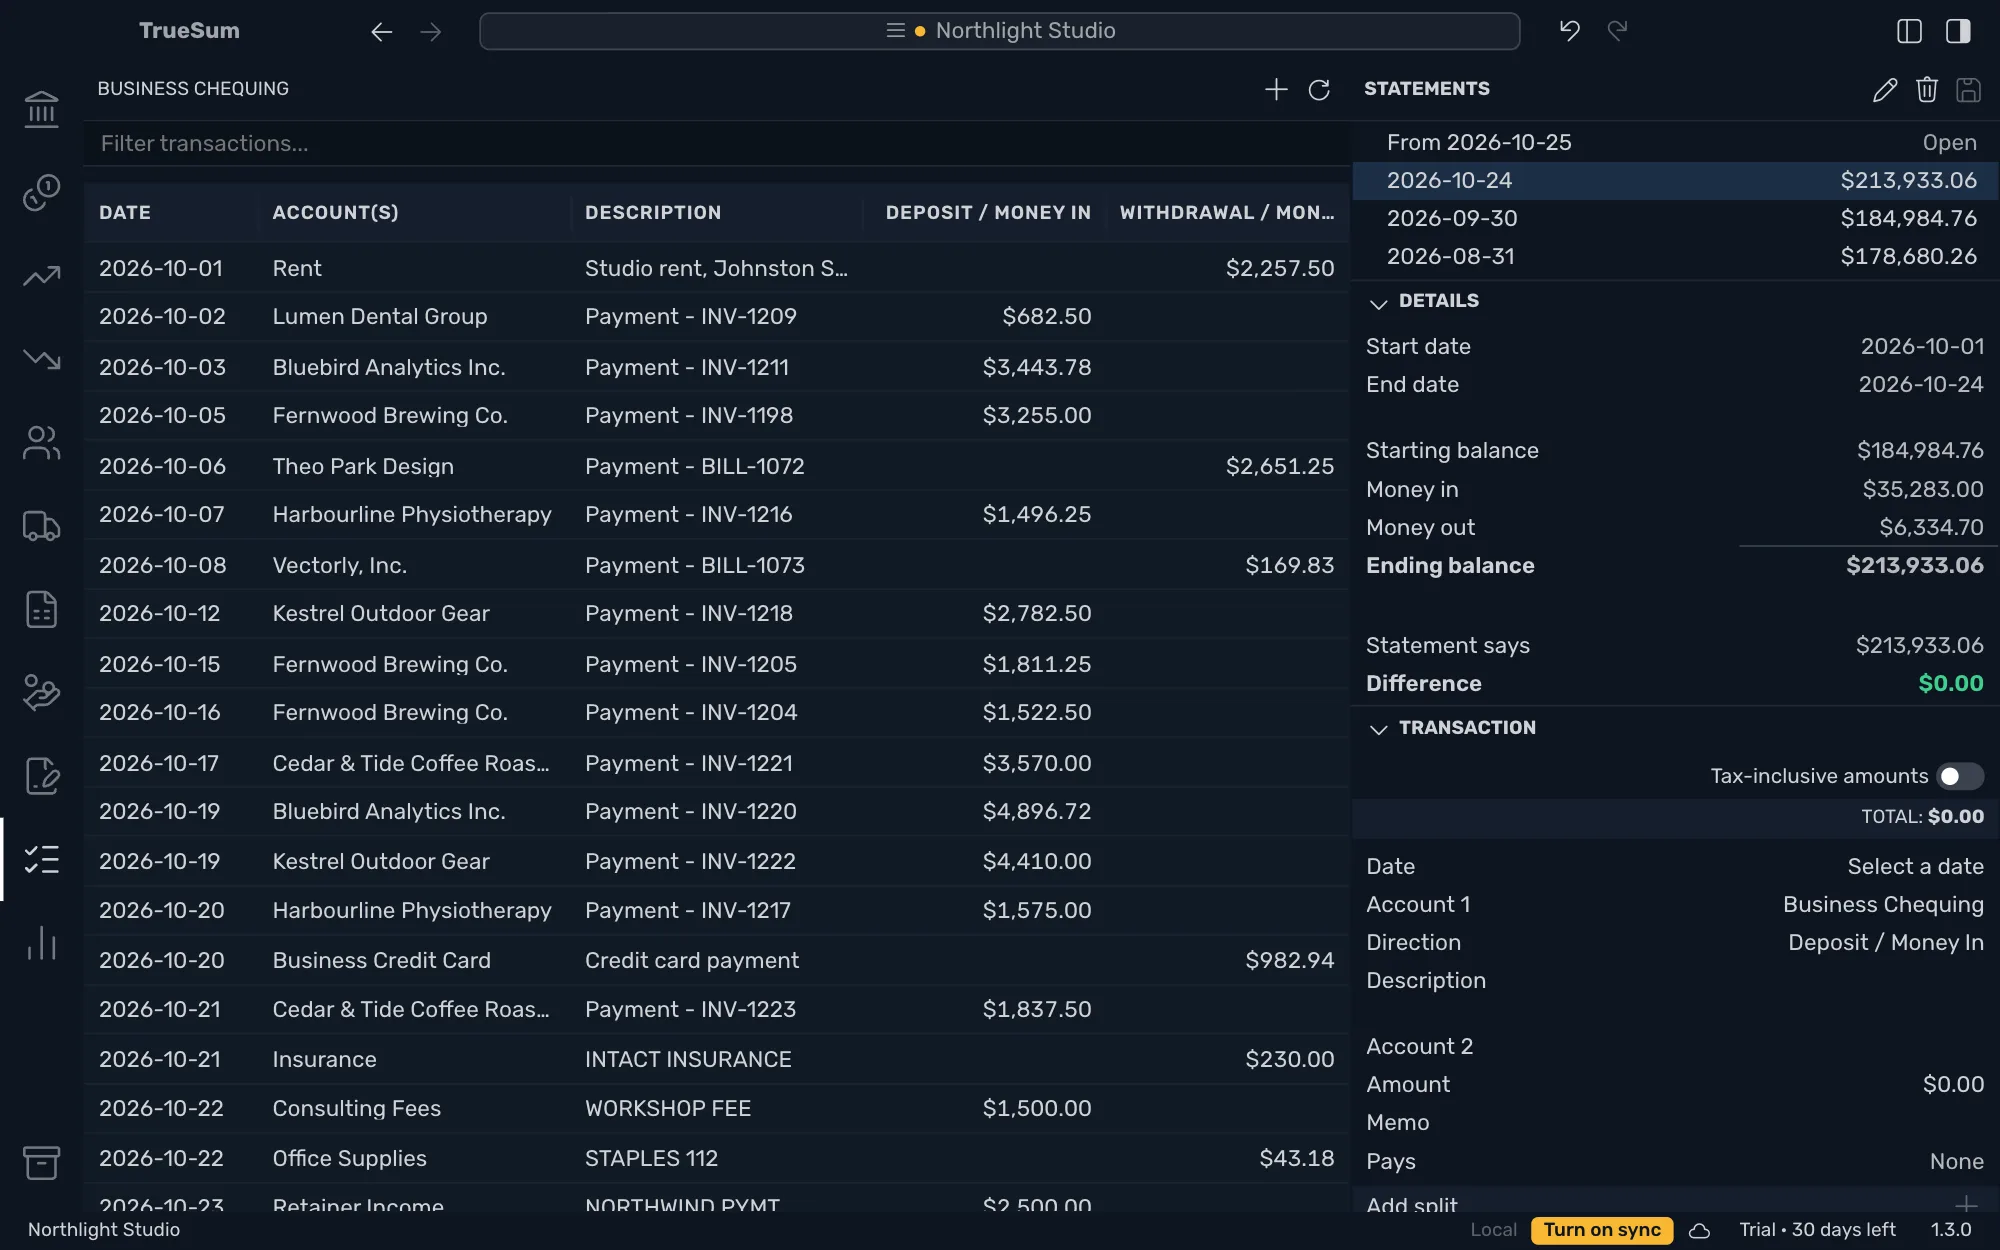This screenshot has width=2000, height=1250.
Task: Open the people contacts sidebar icon
Action: [41, 442]
